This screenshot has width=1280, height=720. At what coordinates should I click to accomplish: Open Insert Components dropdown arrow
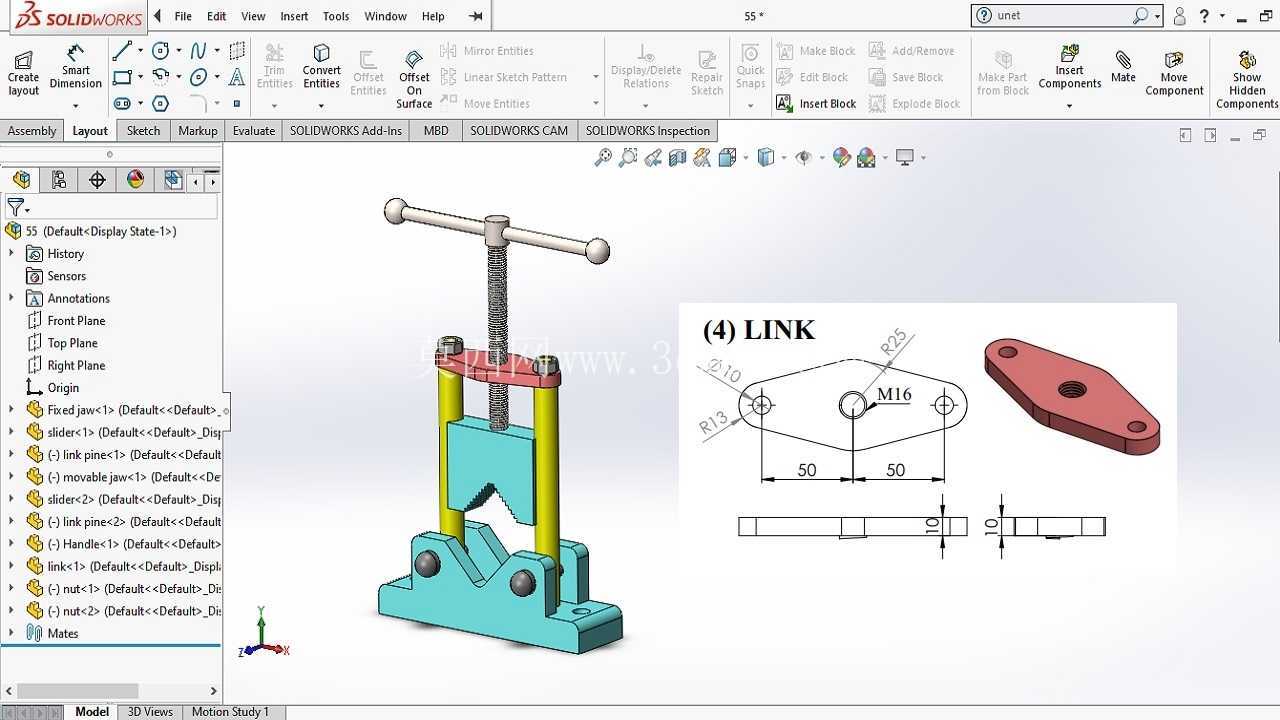click(1069, 105)
